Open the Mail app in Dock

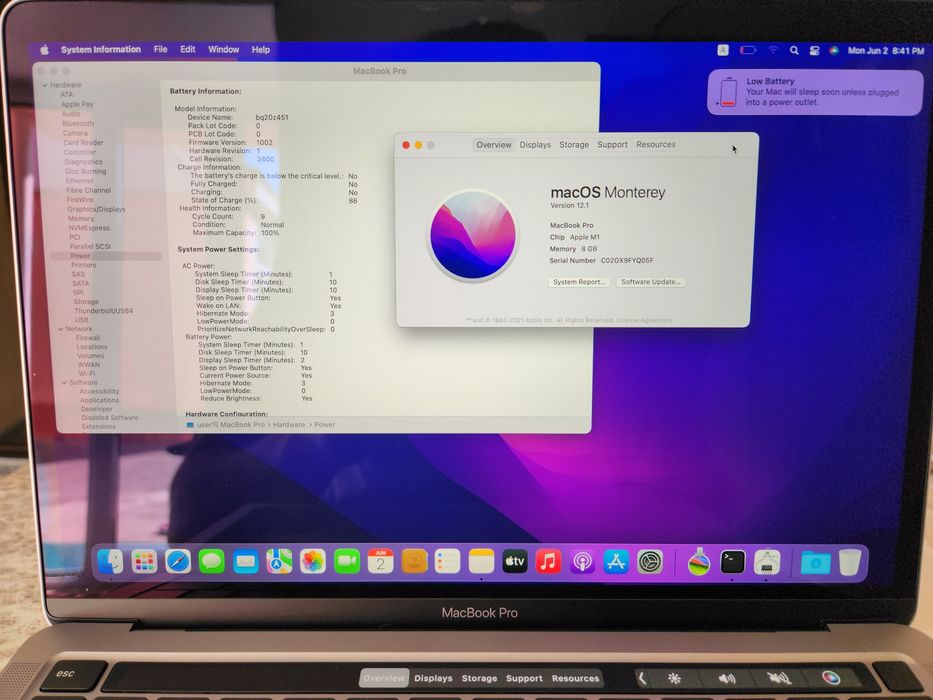pyautogui.click(x=245, y=561)
